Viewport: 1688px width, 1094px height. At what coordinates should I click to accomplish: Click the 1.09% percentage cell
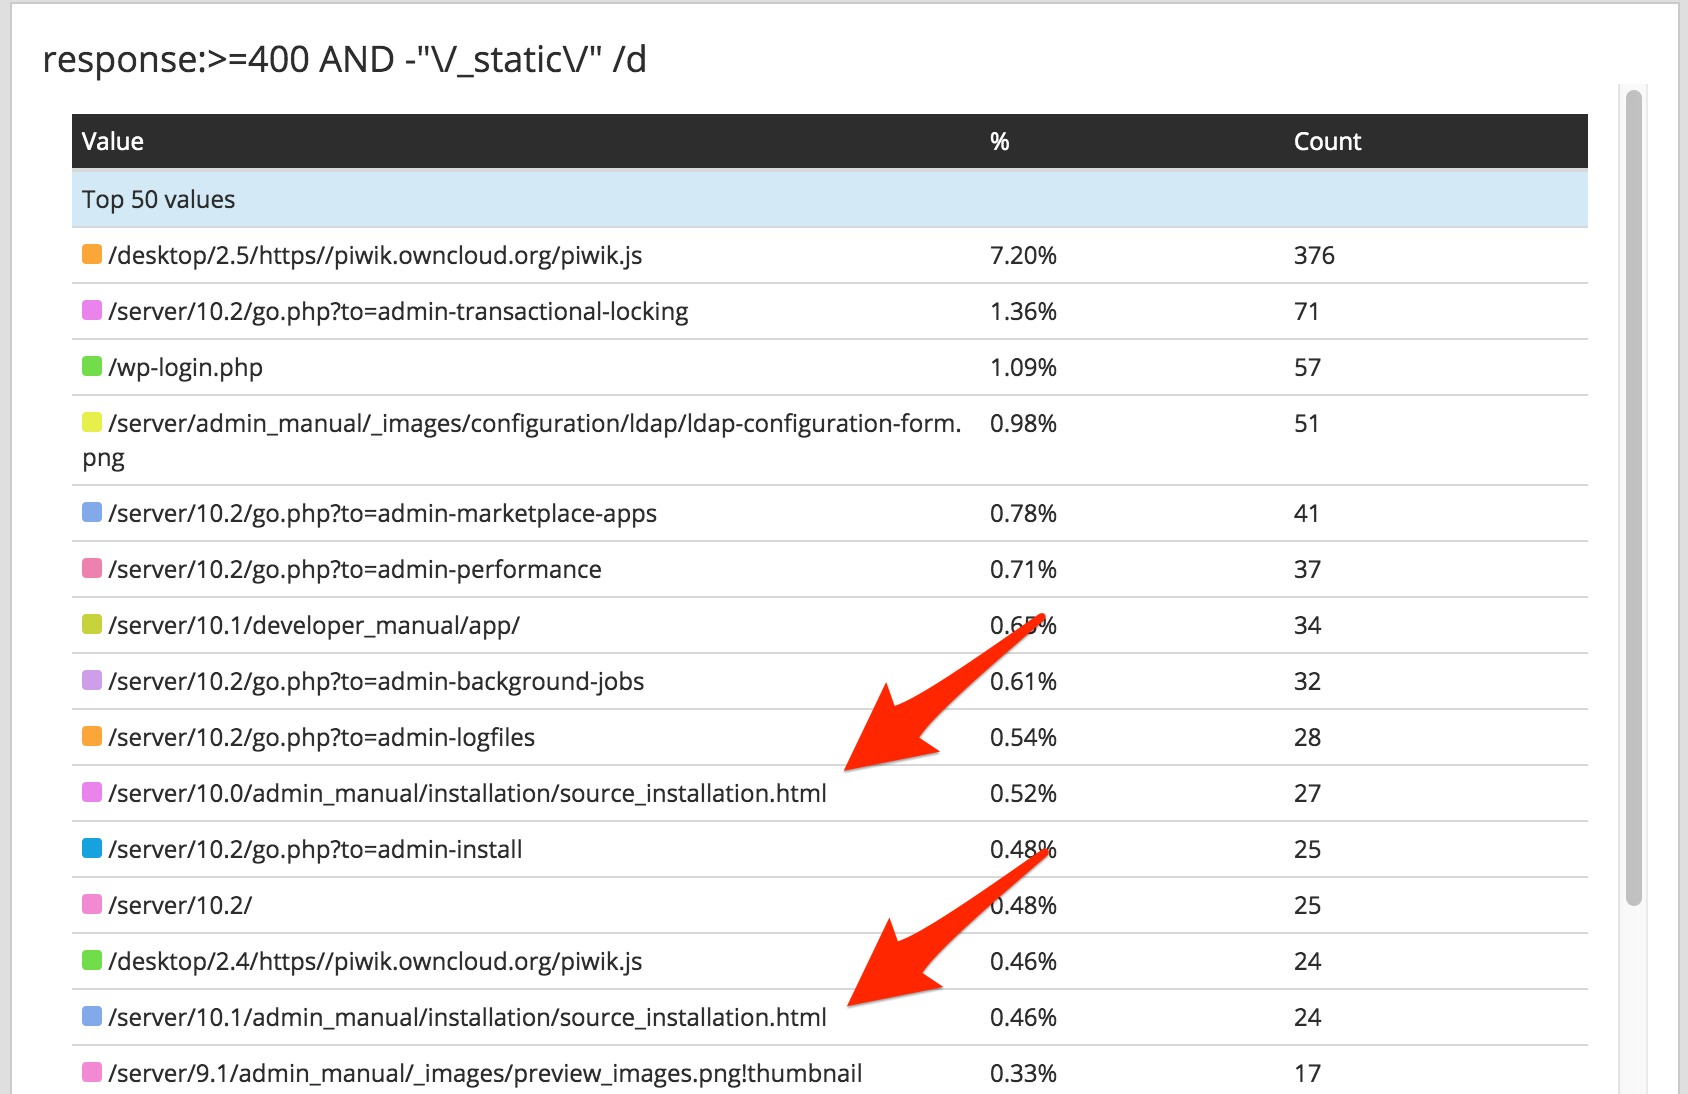point(1023,367)
